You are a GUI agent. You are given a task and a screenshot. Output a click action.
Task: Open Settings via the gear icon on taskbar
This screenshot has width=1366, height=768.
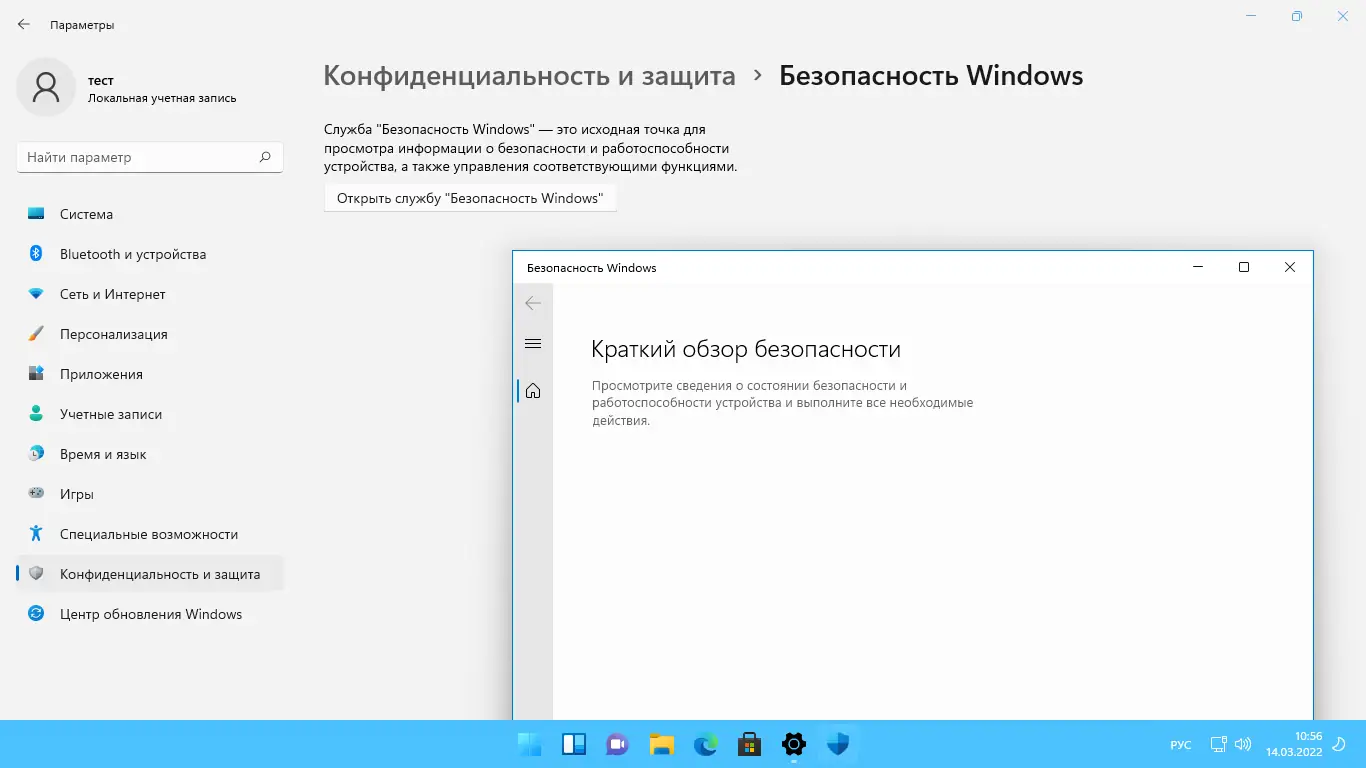pos(793,744)
